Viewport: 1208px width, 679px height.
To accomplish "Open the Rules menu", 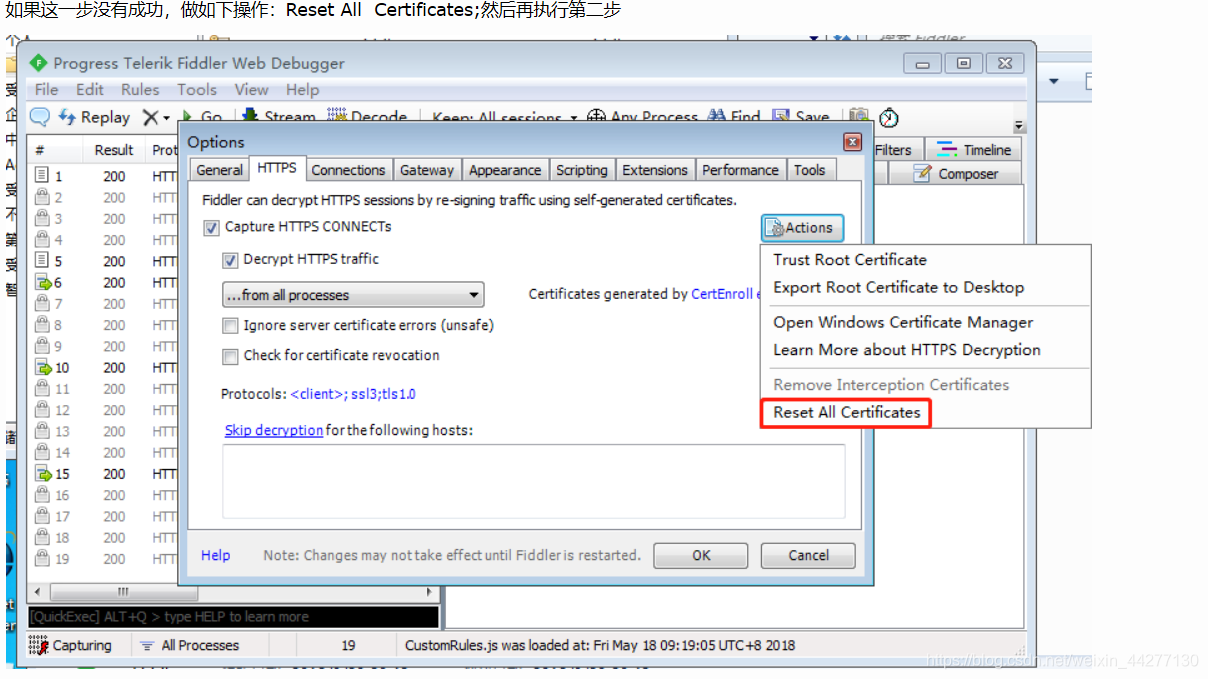I will click(140, 89).
